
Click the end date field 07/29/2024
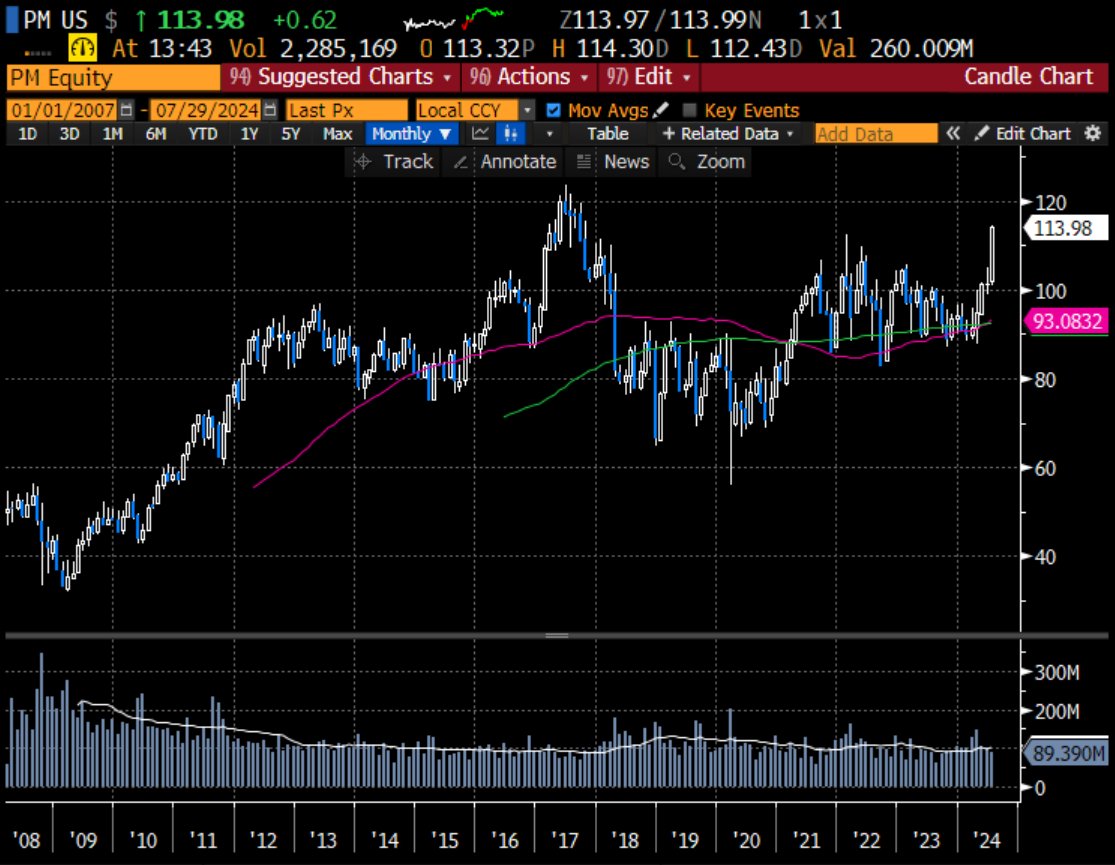[206, 110]
